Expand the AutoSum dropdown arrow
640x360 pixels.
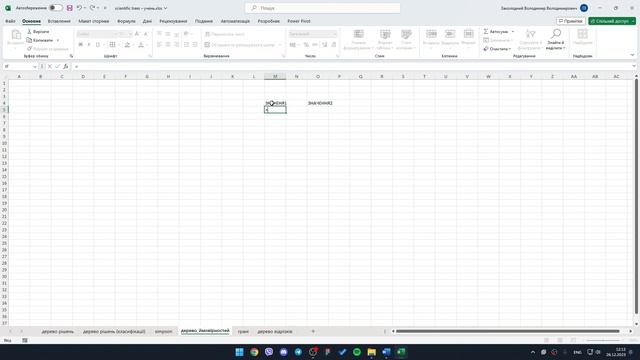click(x=513, y=31)
